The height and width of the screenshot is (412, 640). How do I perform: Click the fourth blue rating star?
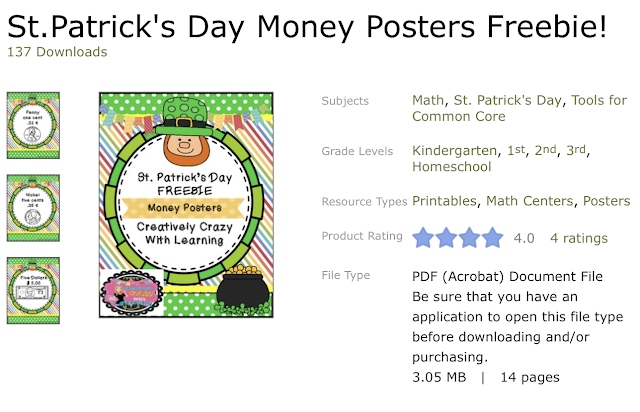click(493, 238)
